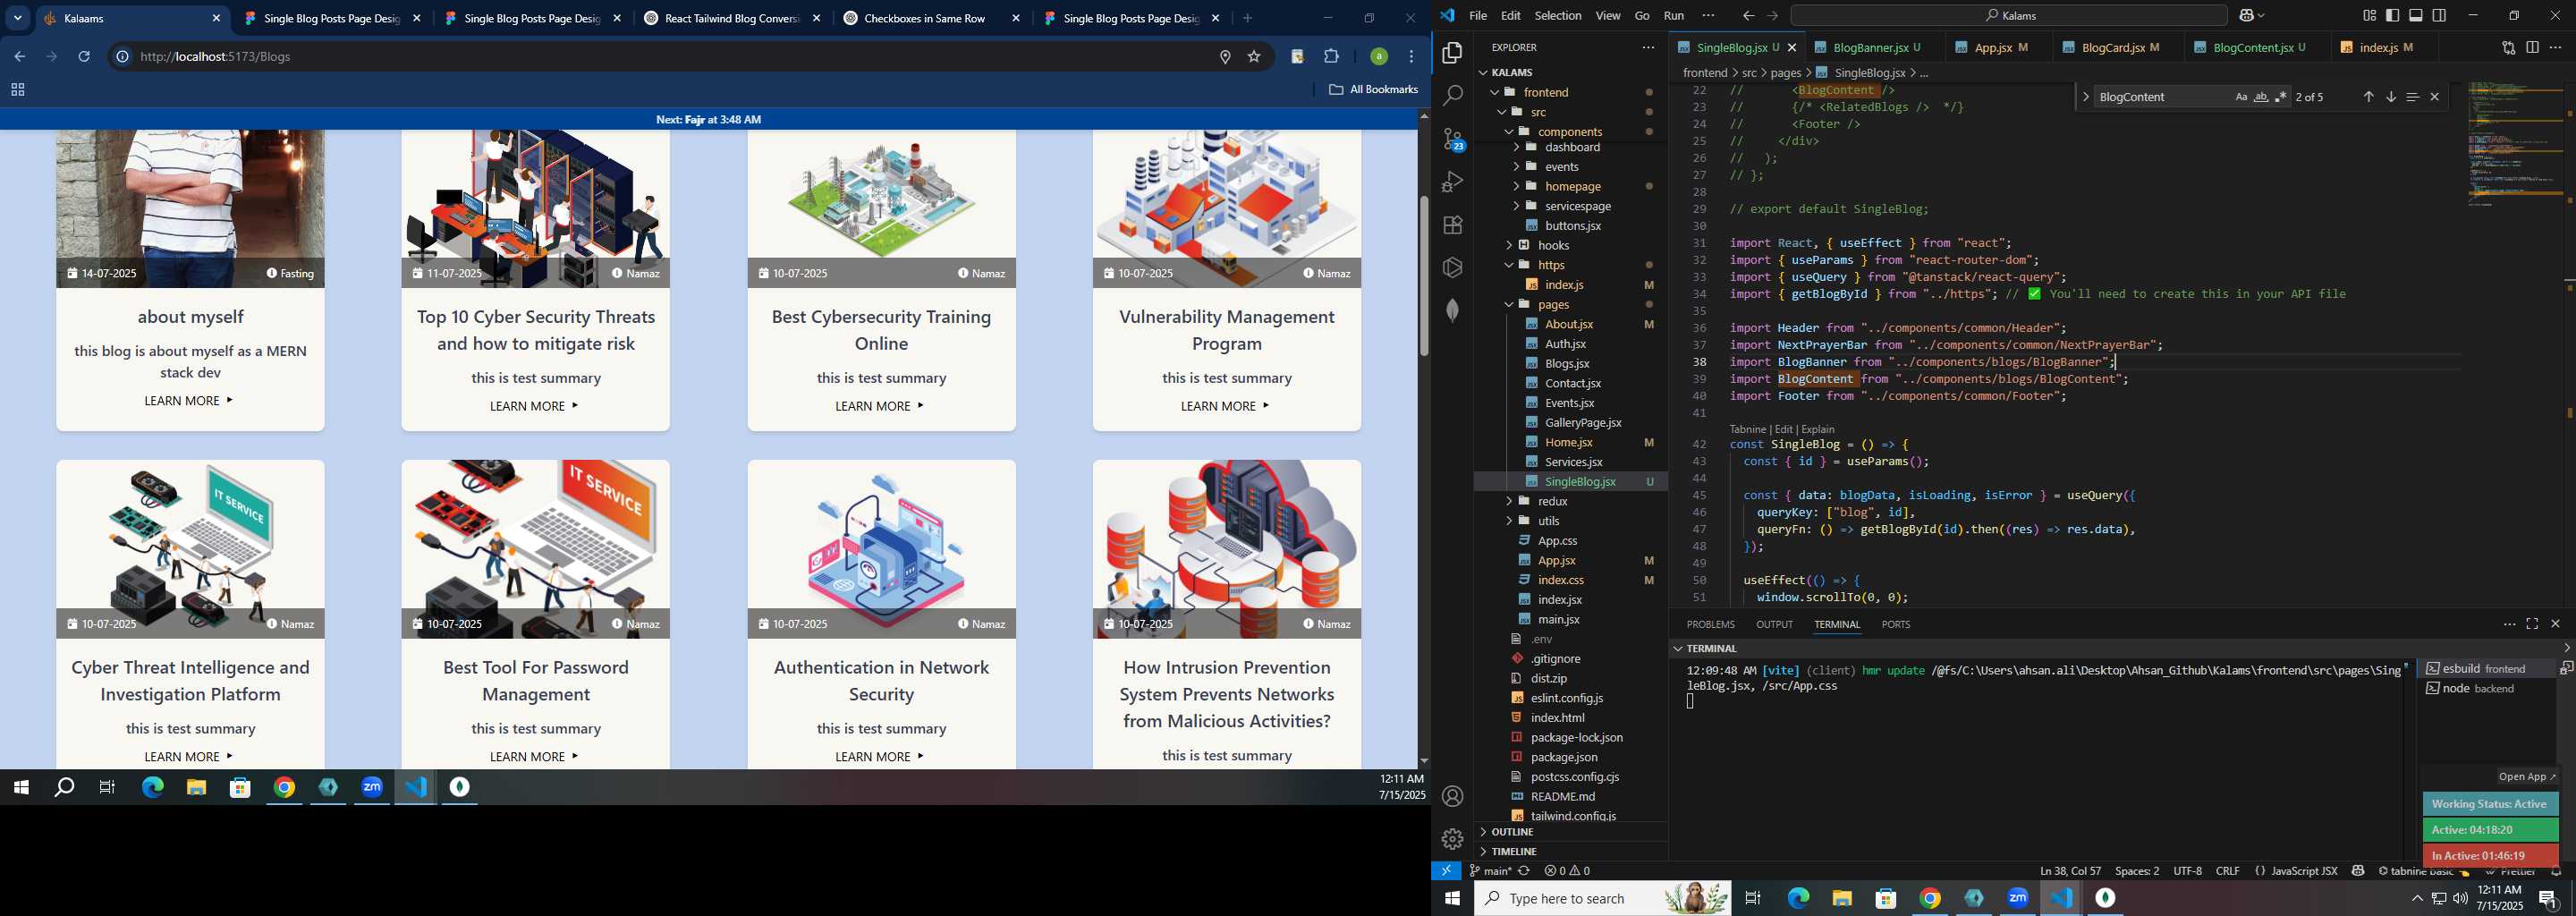This screenshot has width=2576, height=916.
Task: Toggle the secondary side bar visibility
Action: tap(2440, 16)
